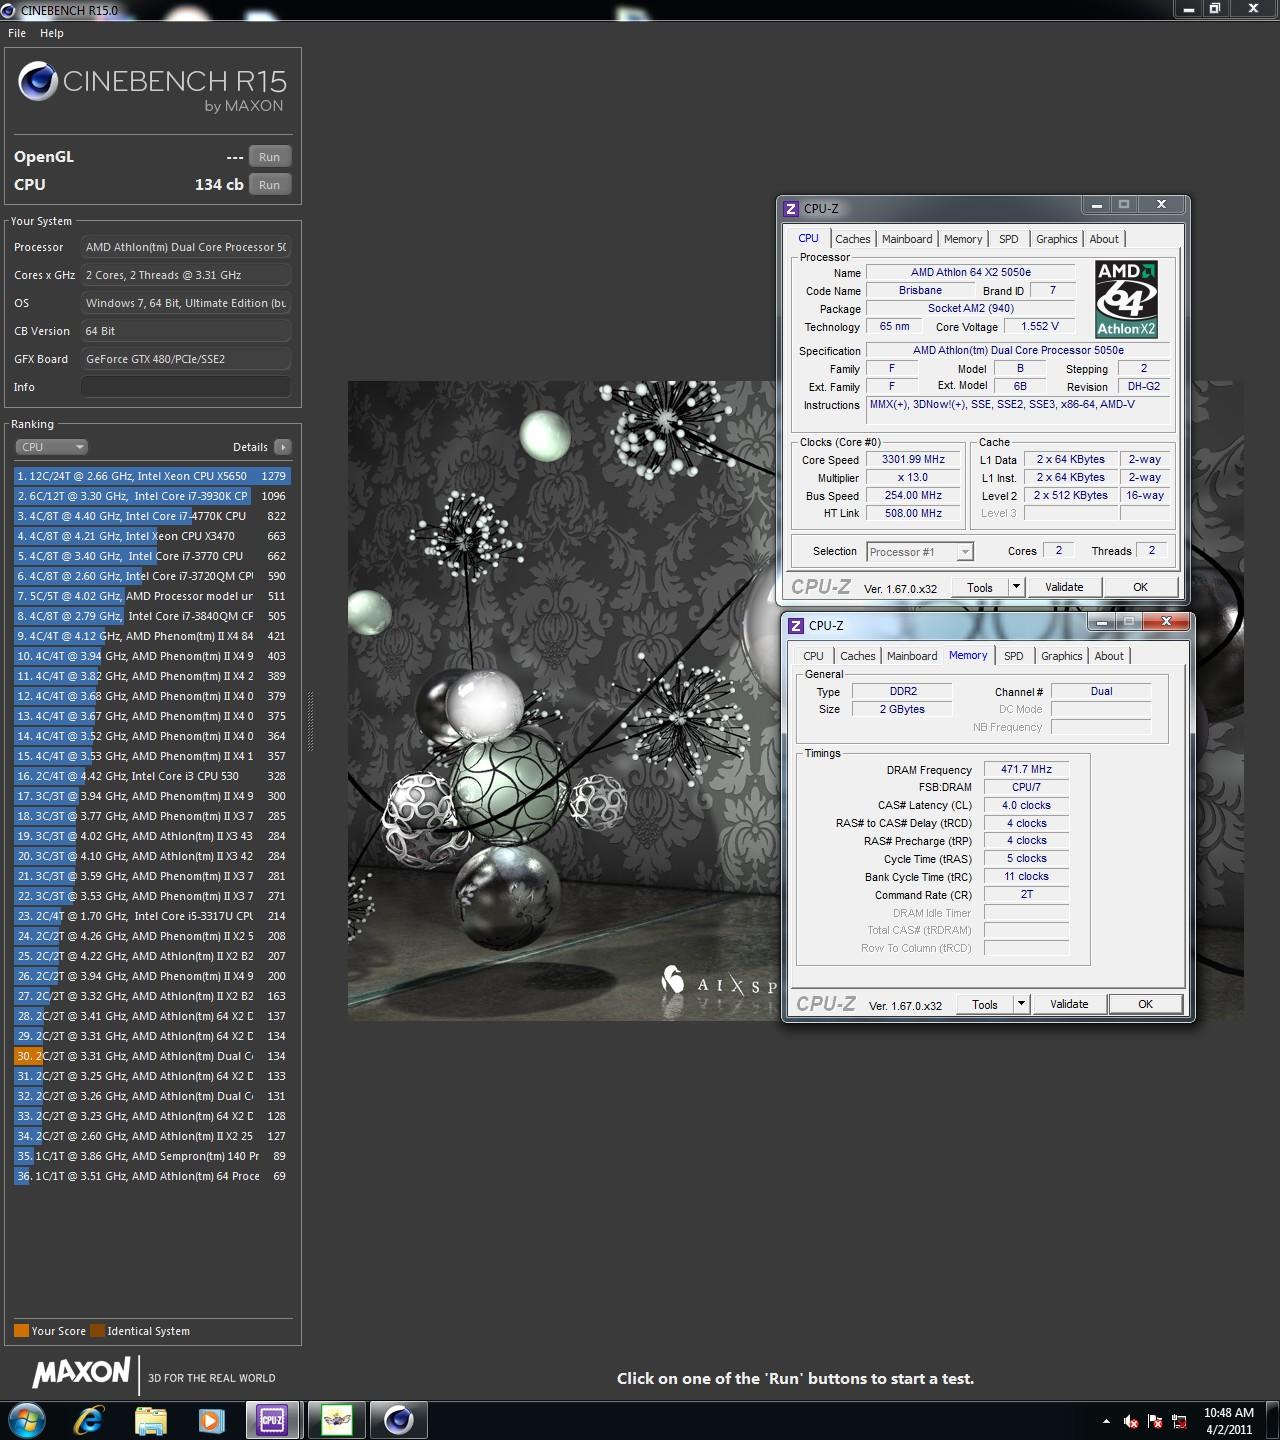
Task: Click Validate in upper CPU-Z window
Action: pyautogui.click(x=1064, y=587)
